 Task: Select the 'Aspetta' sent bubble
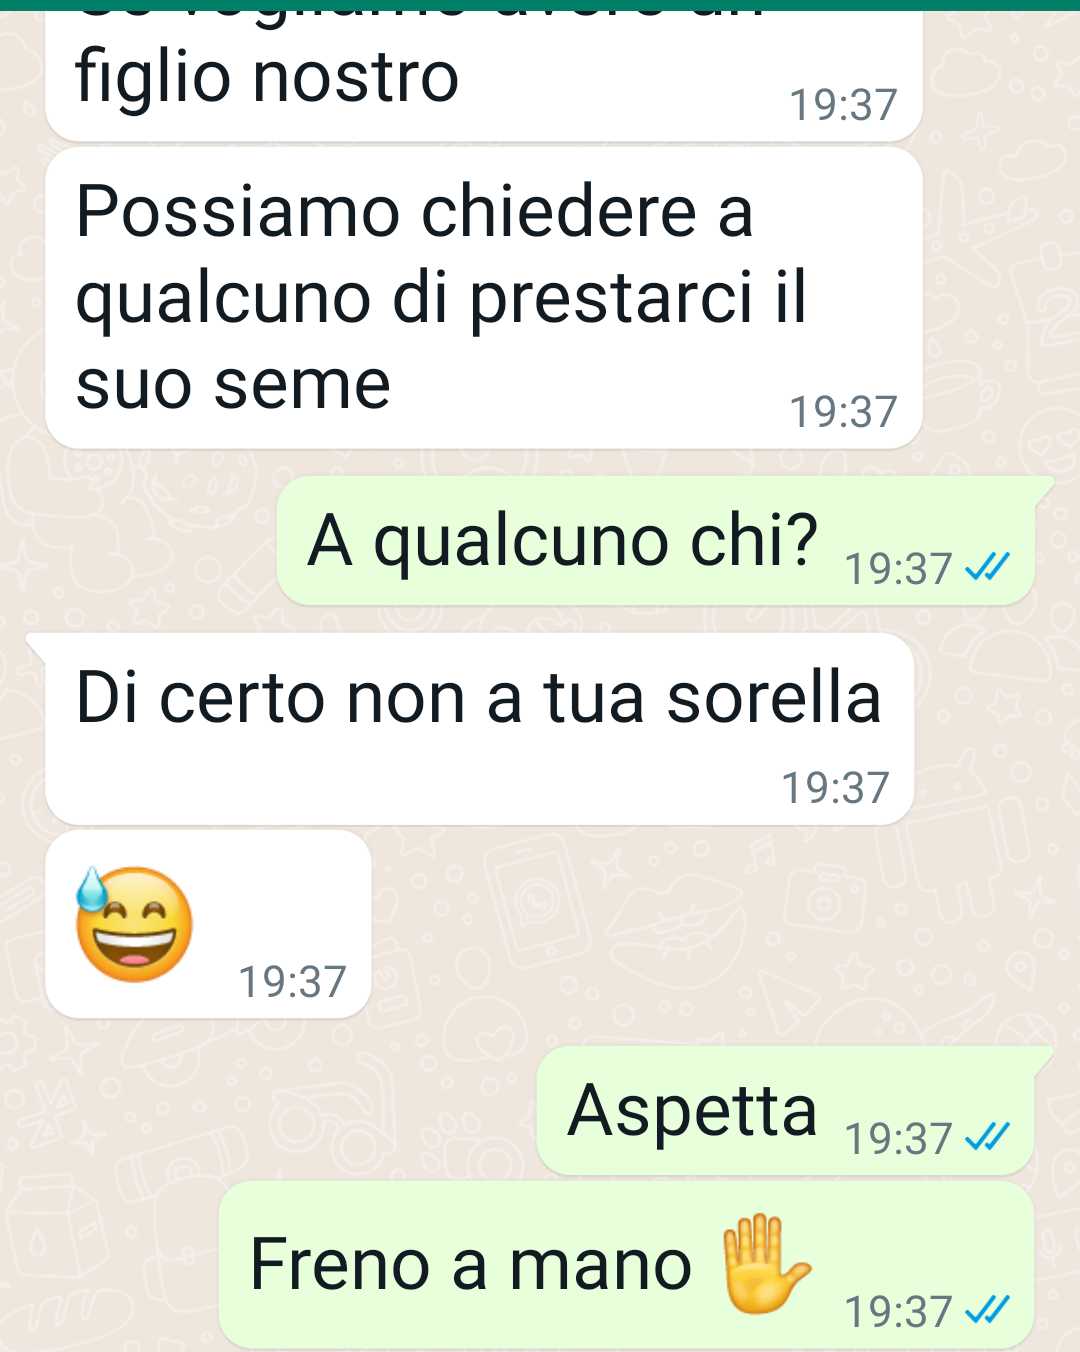[786, 1111]
